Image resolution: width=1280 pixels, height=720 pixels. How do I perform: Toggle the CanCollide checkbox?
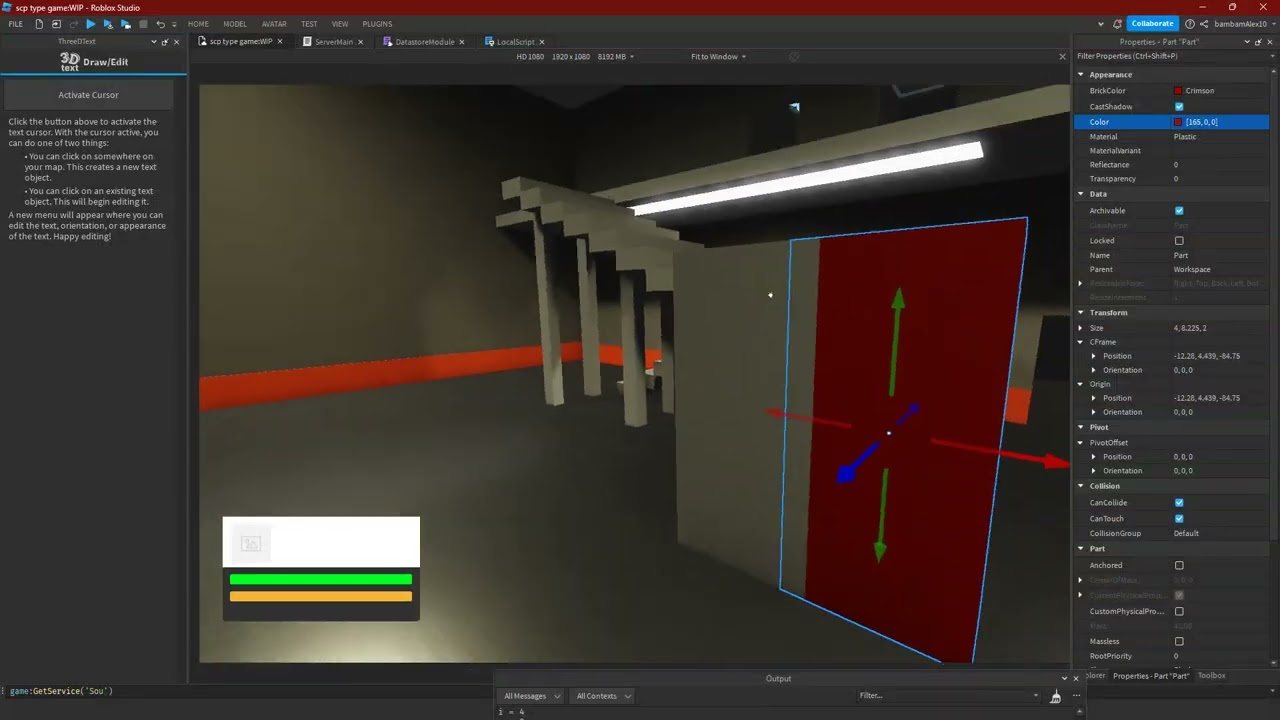pyautogui.click(x=1179, y=503)
